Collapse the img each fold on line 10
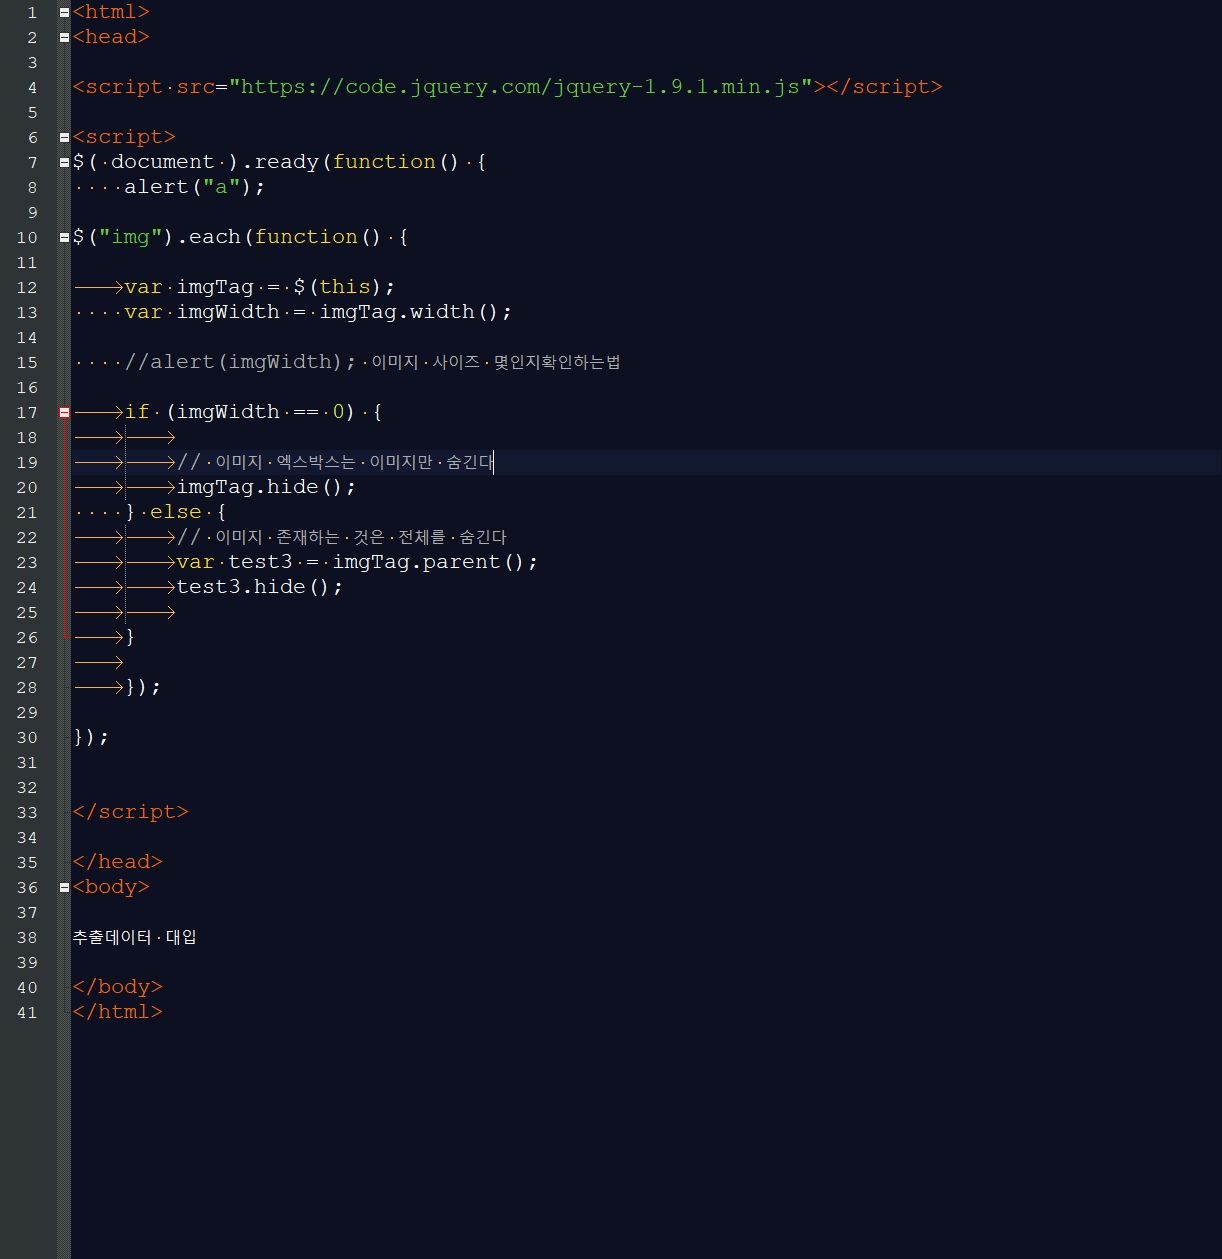Screen dimensions: 1222x1259 pos(64,237)
